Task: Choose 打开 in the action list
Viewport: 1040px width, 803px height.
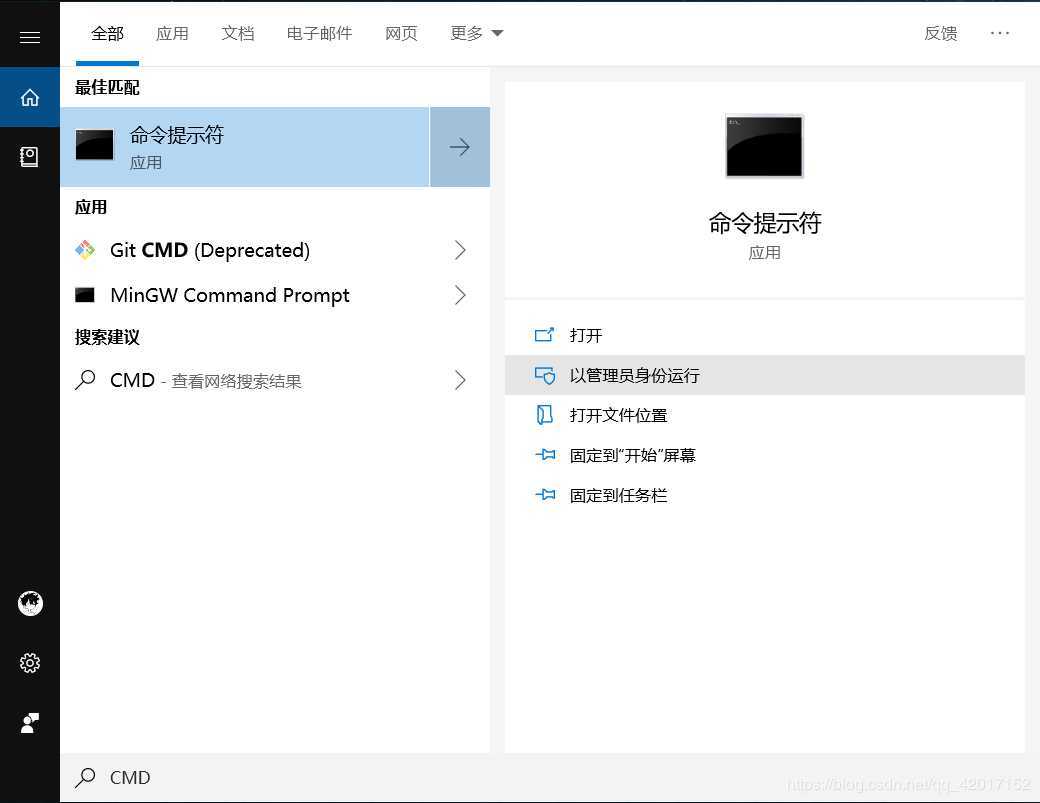Action: 765,335
